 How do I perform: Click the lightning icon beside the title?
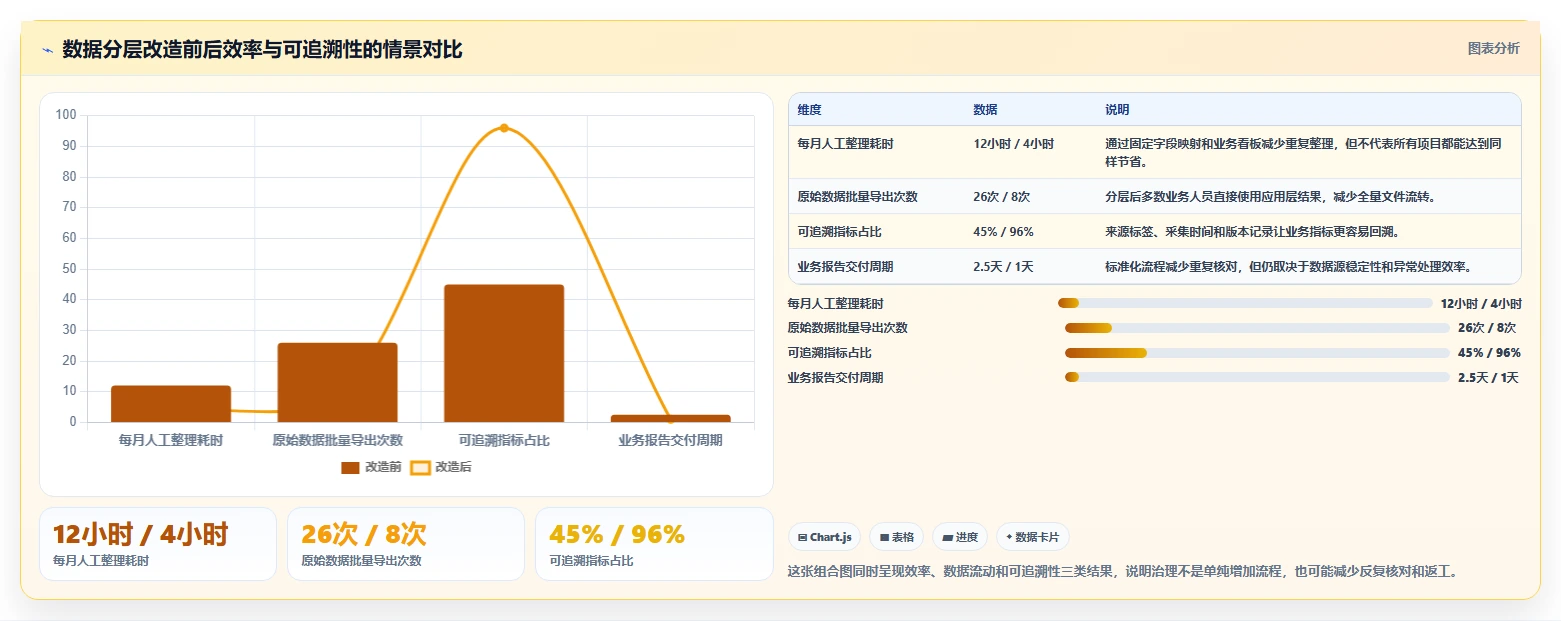(x=48, y=50)
